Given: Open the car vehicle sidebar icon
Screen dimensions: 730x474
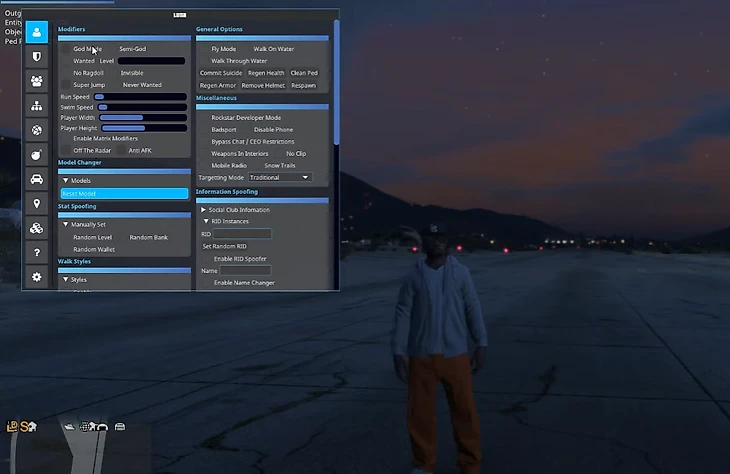Looking at the screenshot, I should click(37, 179).
